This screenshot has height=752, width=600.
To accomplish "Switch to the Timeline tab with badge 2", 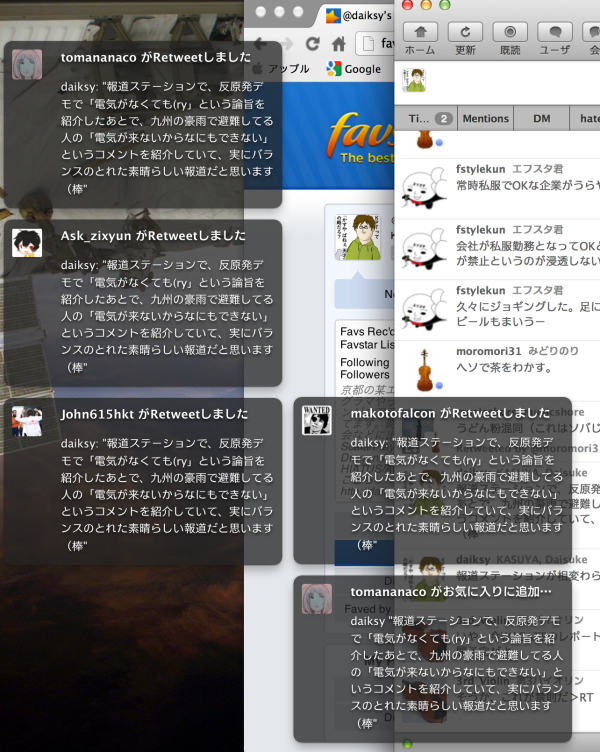I will 426,118.
